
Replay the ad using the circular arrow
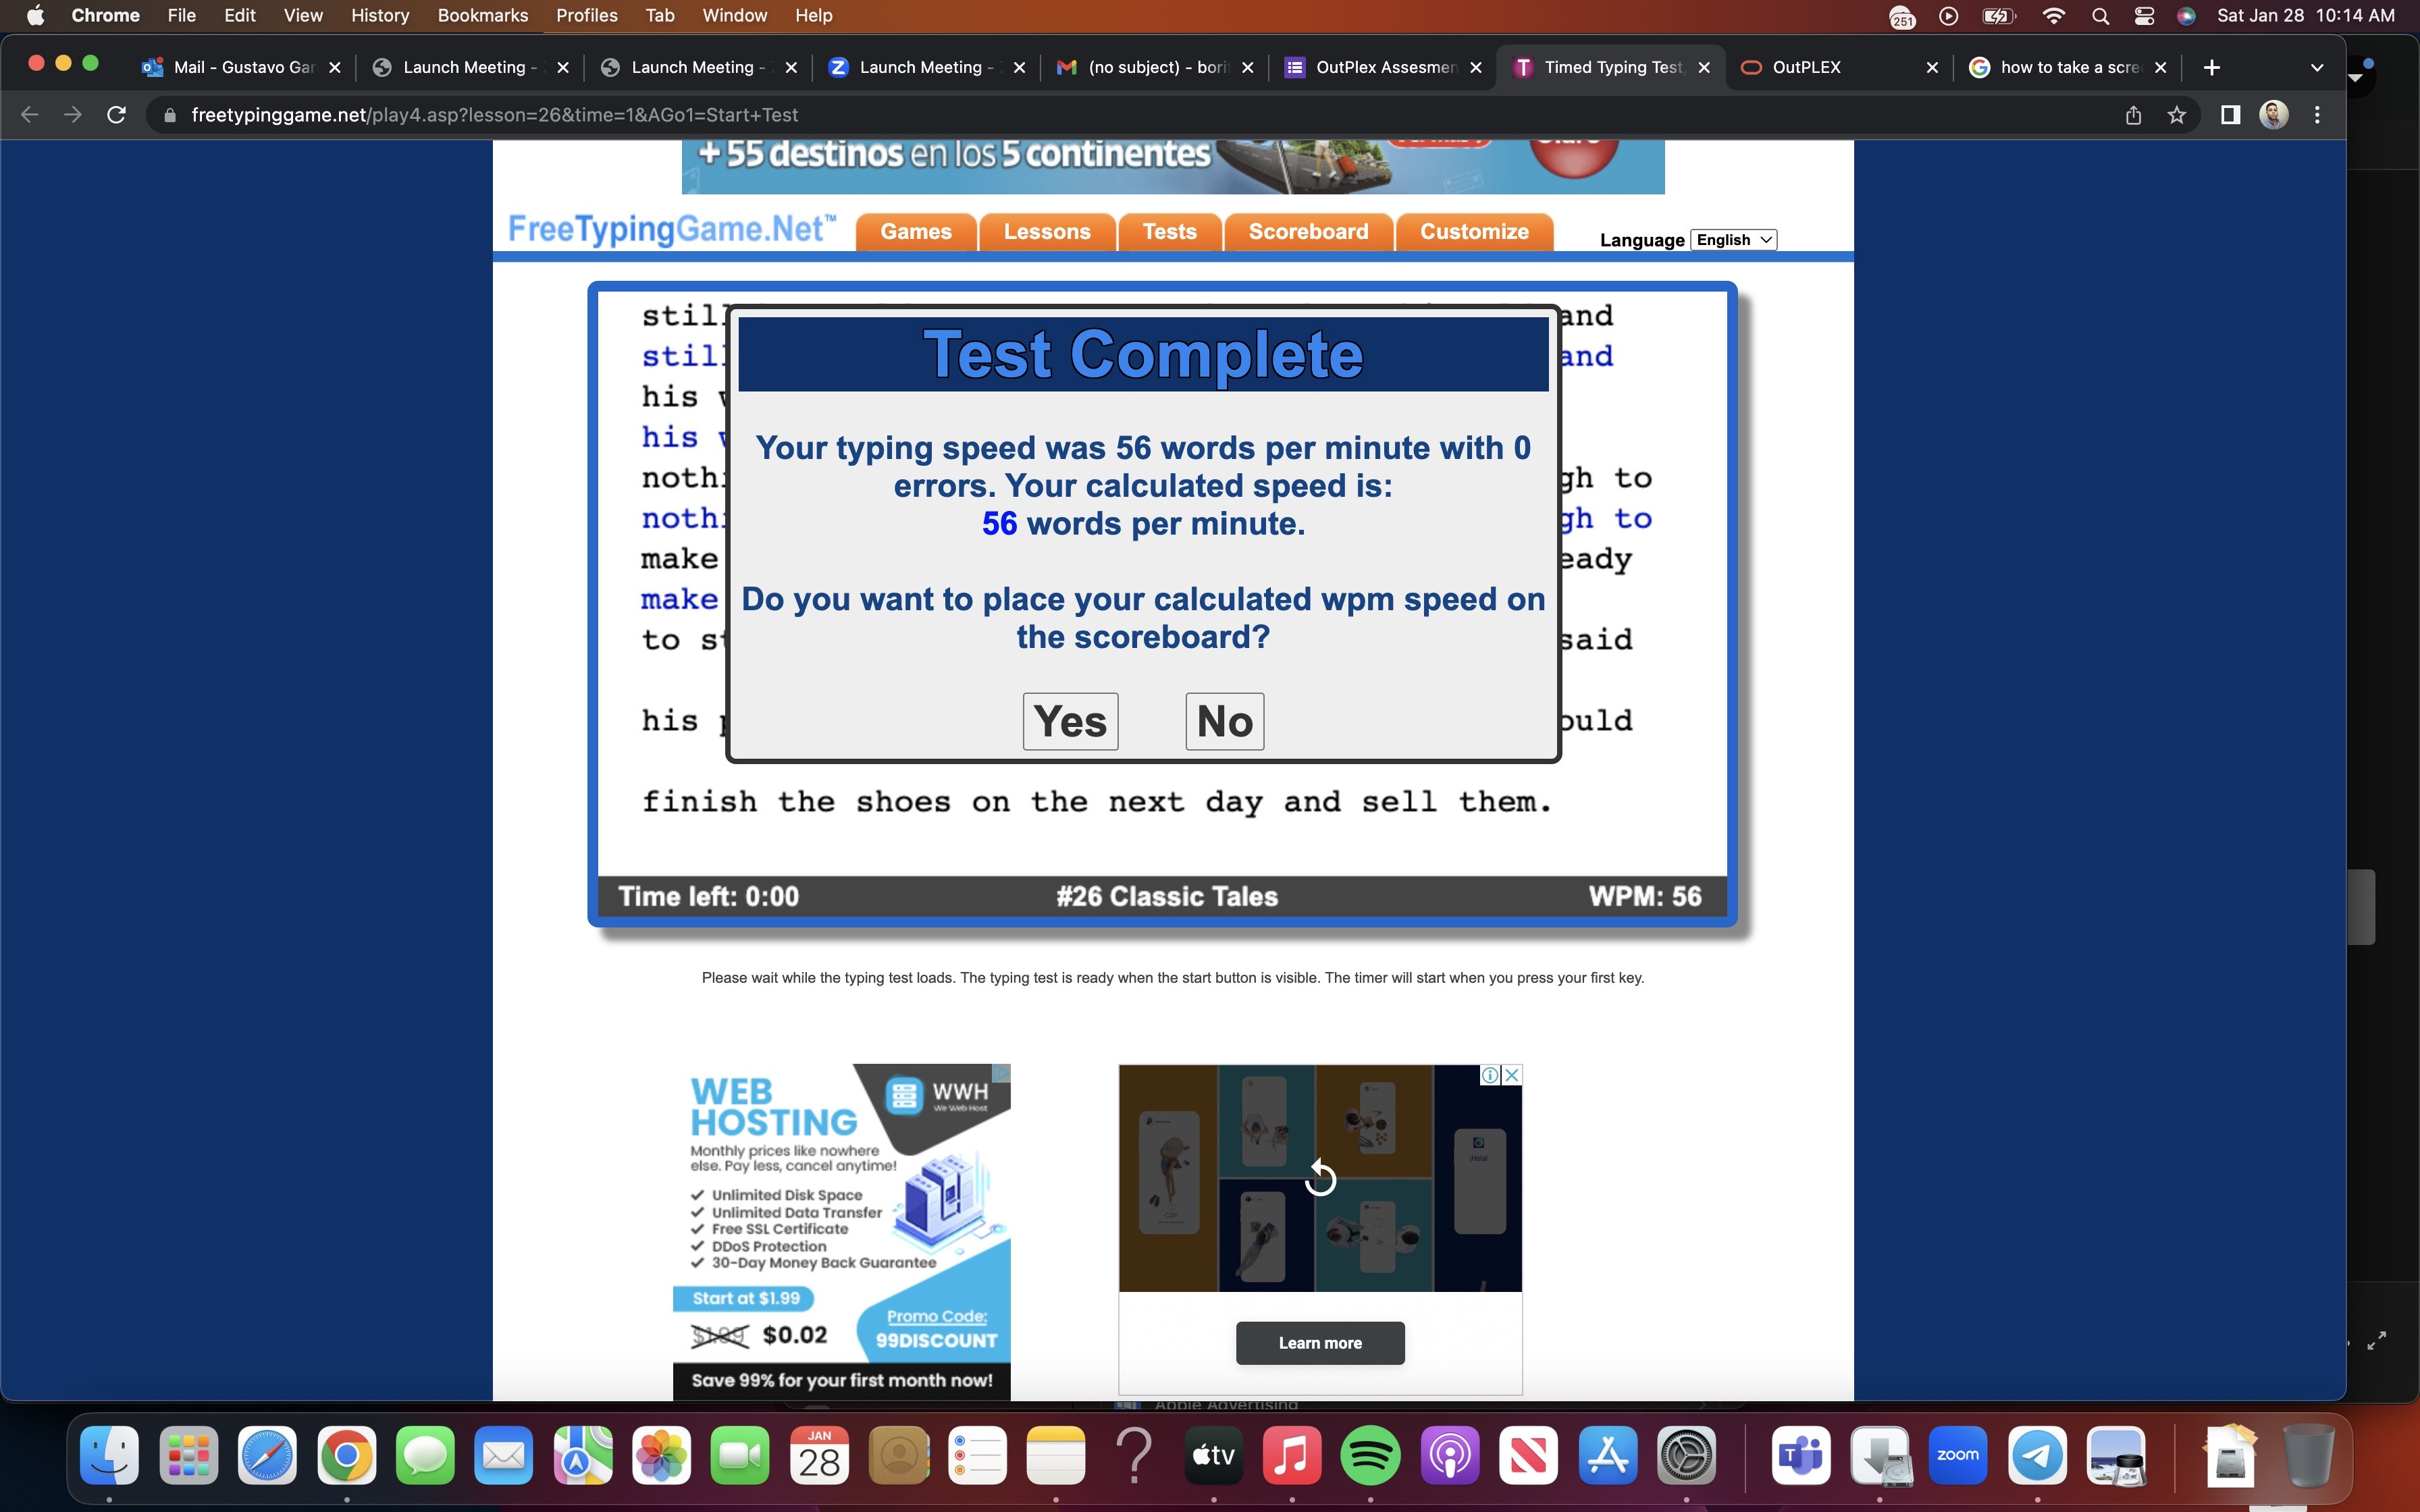point(1320,1178)
